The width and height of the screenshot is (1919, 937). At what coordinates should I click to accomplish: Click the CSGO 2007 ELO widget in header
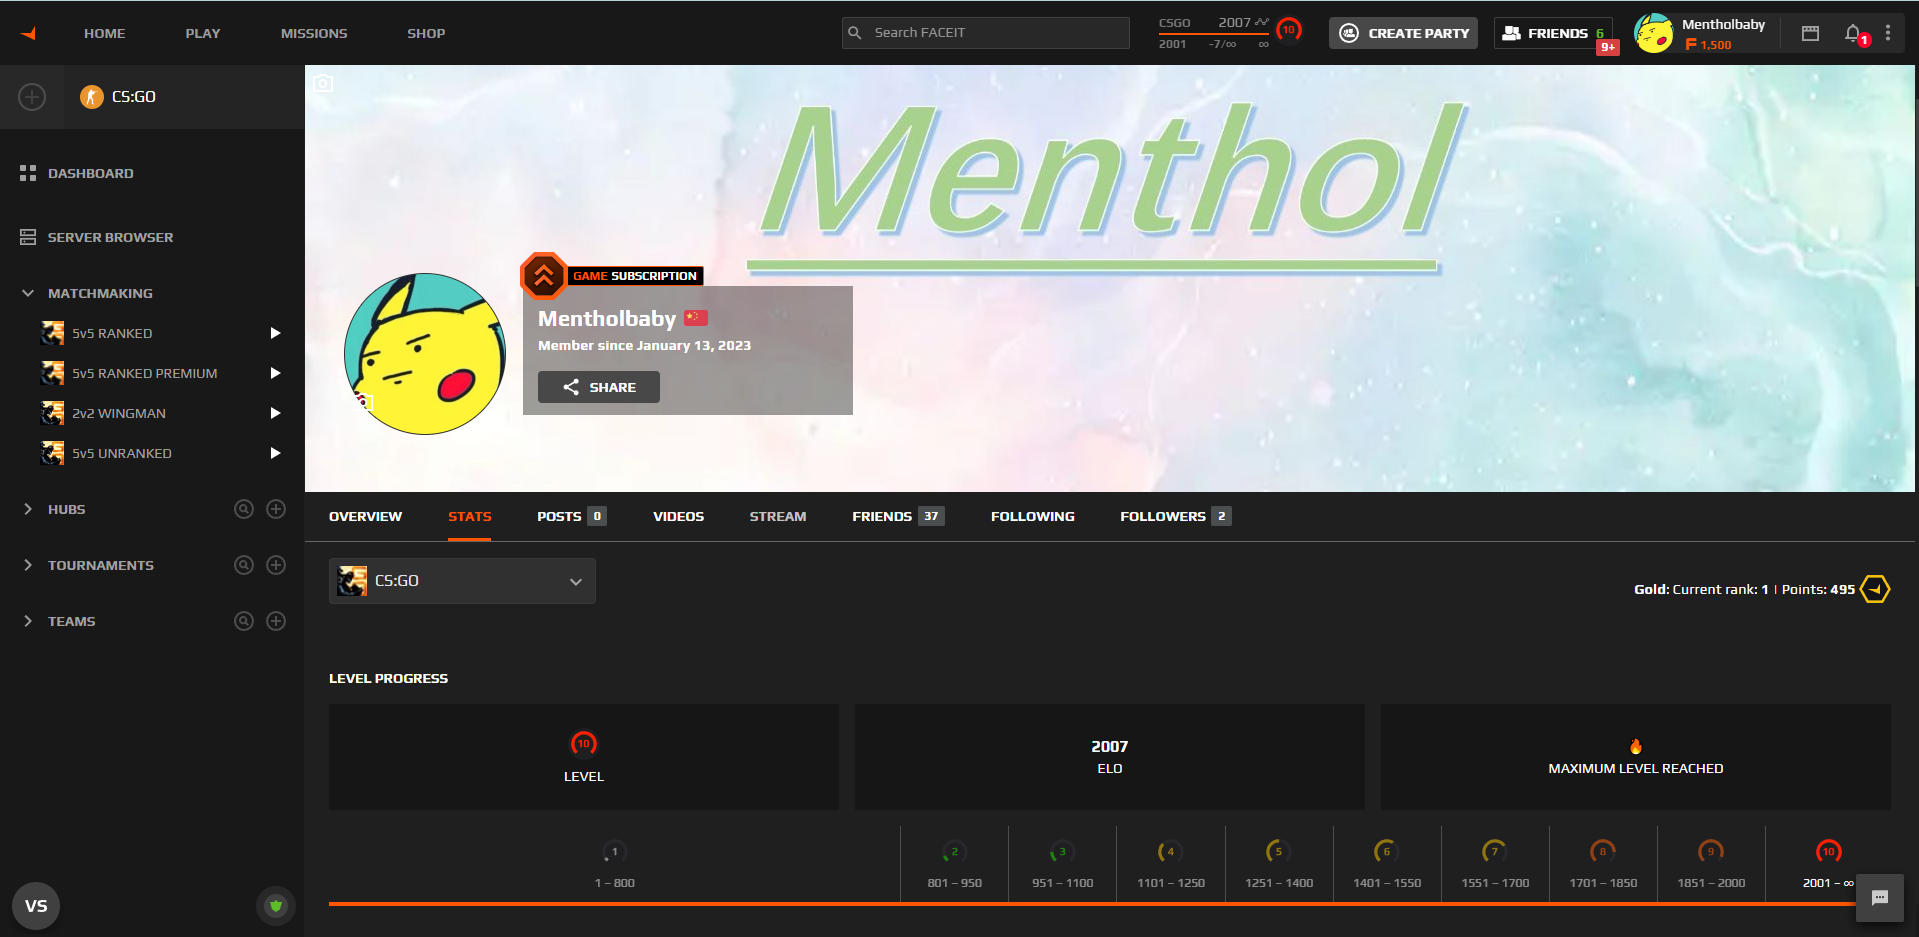click(x=1214, y=33)
